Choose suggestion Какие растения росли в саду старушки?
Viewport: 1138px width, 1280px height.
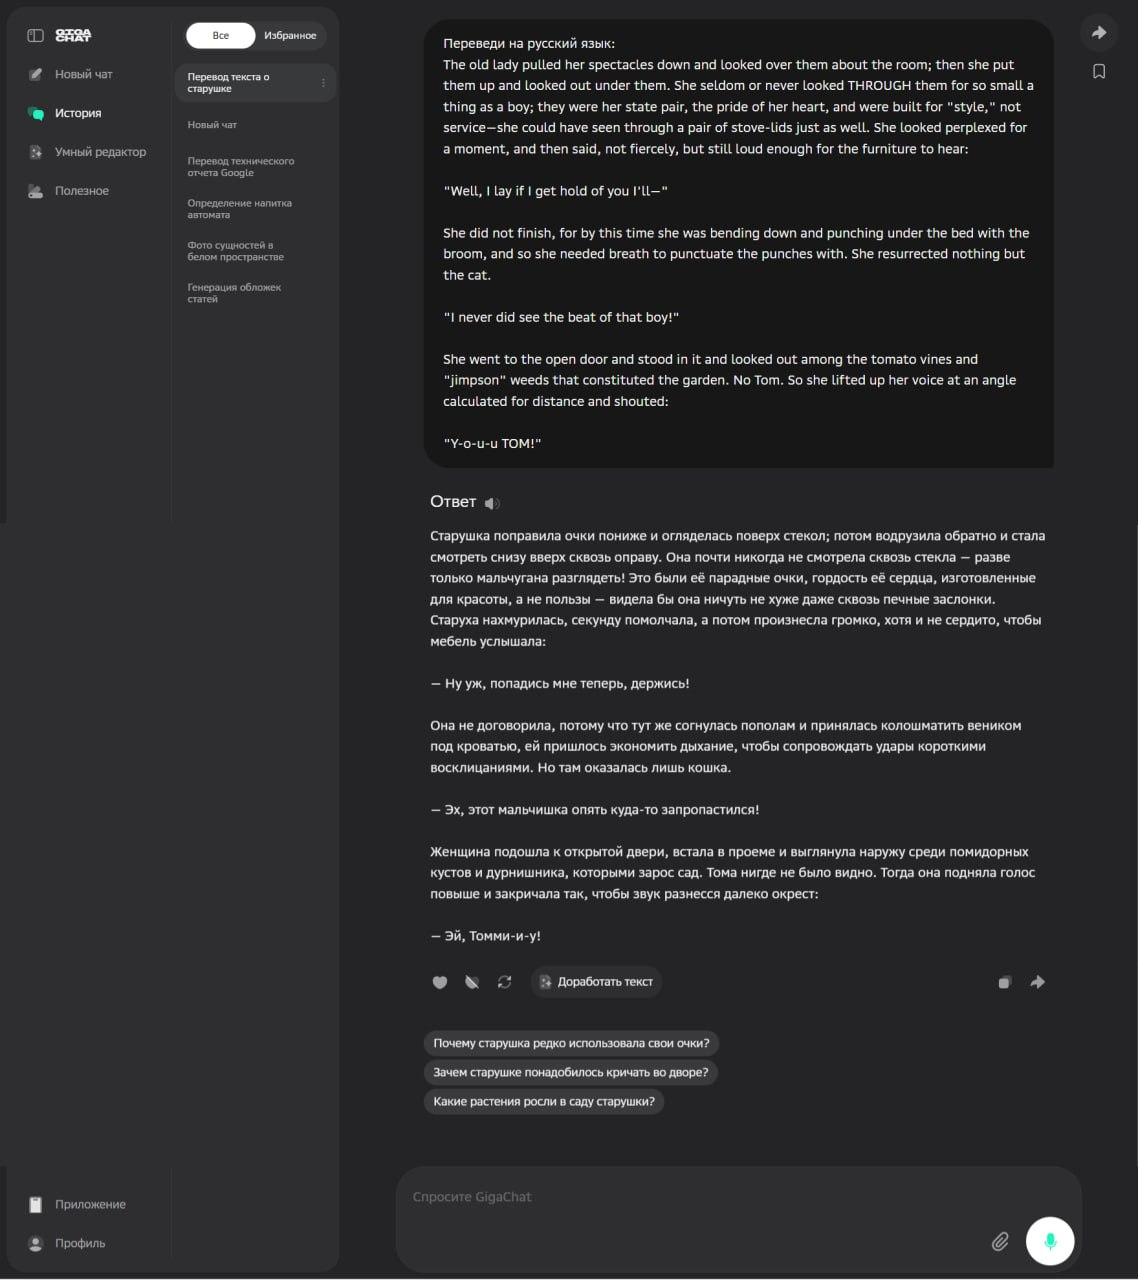point(544,1101)
